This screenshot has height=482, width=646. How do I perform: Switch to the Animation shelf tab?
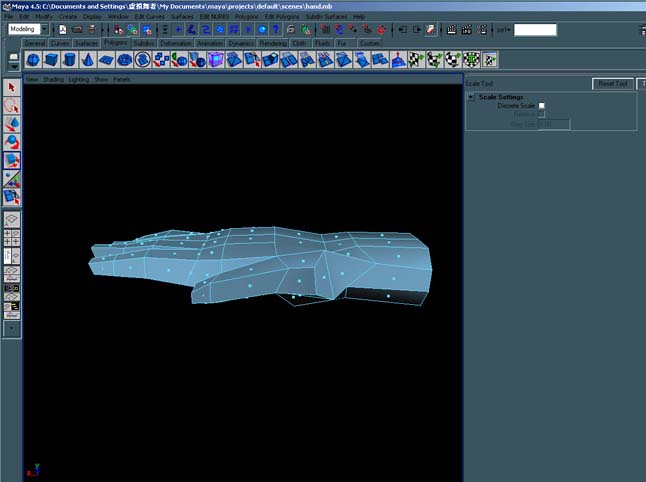tap(210, 43)
